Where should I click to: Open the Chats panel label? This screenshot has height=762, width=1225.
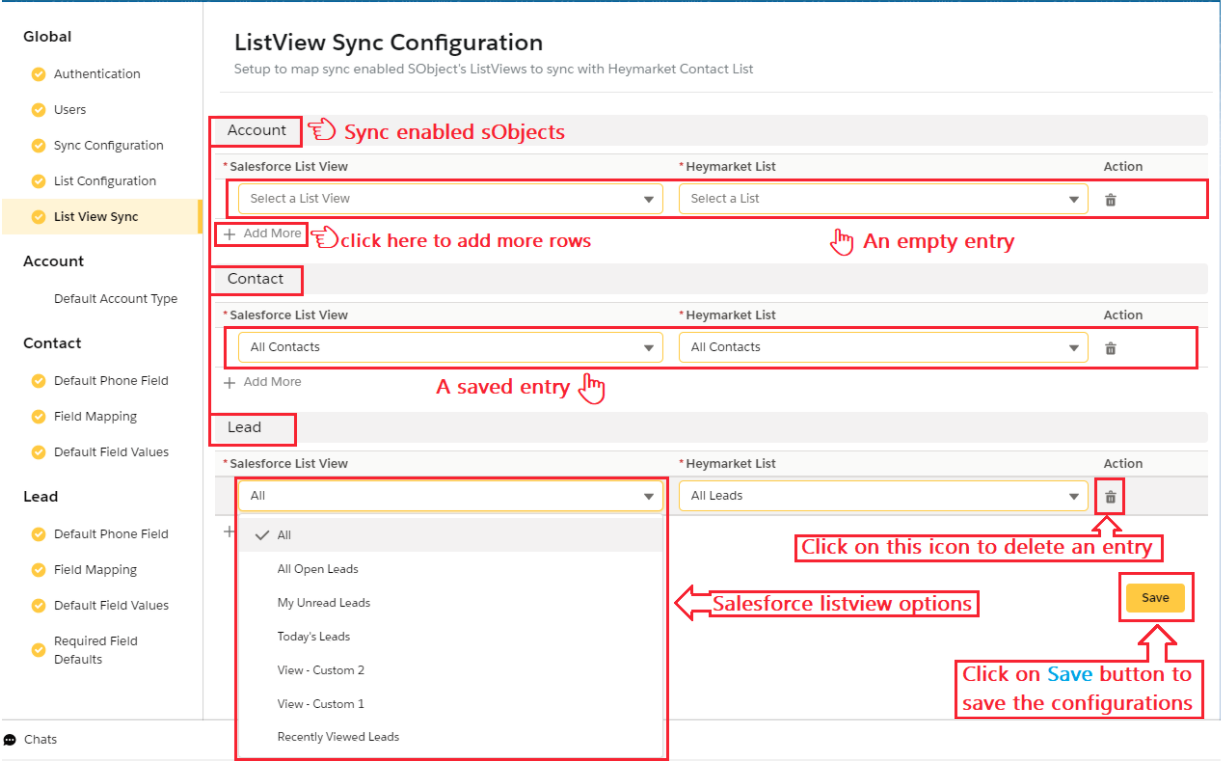[40, 740]
